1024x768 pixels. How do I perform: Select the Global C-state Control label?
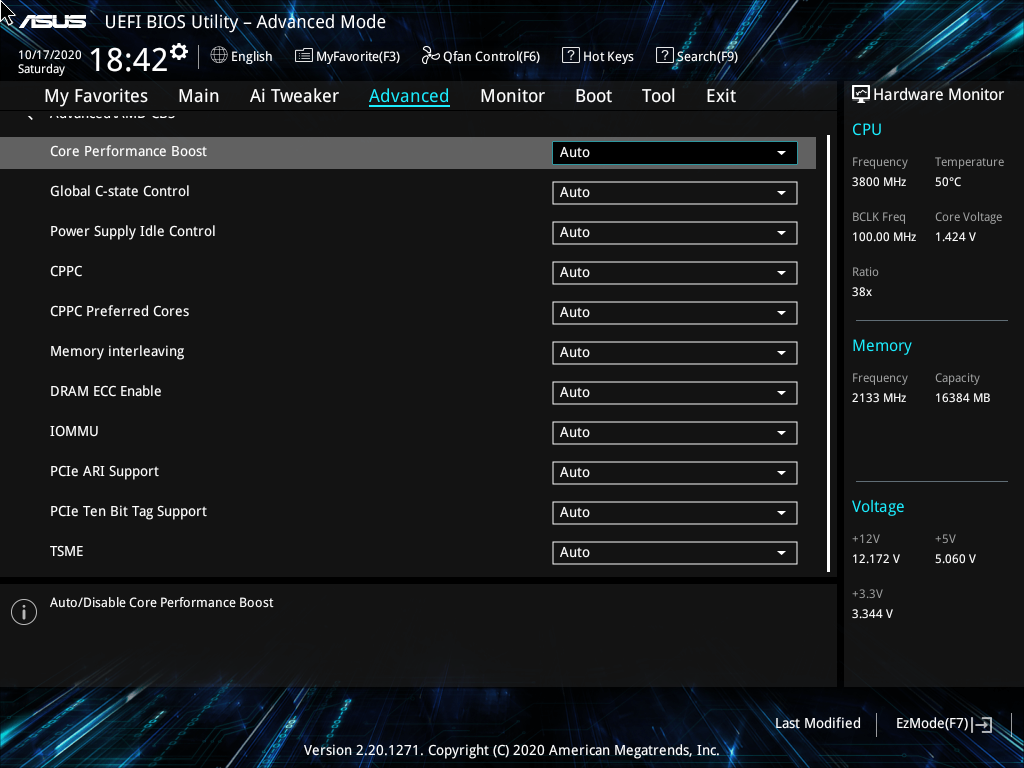[120, 191]
